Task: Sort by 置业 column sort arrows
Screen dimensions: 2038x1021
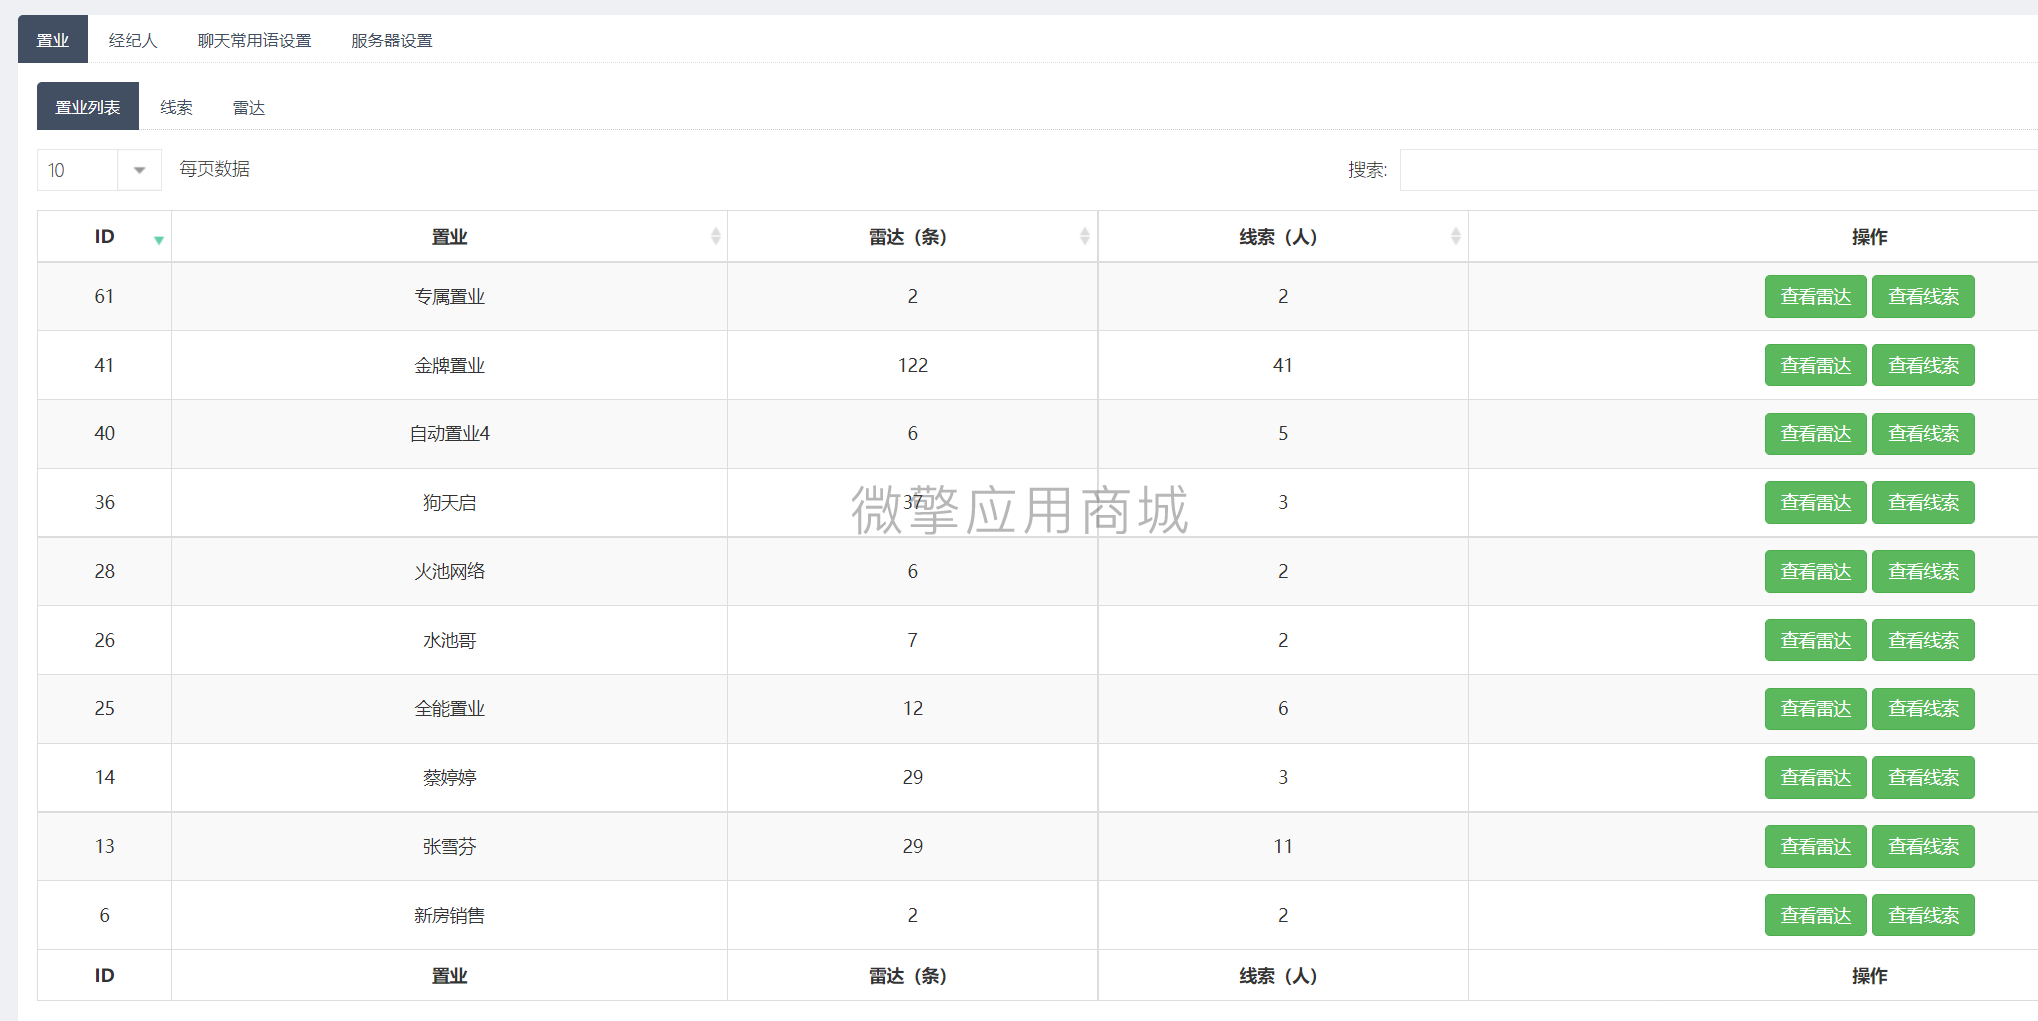Action: [x=715, y=236]
